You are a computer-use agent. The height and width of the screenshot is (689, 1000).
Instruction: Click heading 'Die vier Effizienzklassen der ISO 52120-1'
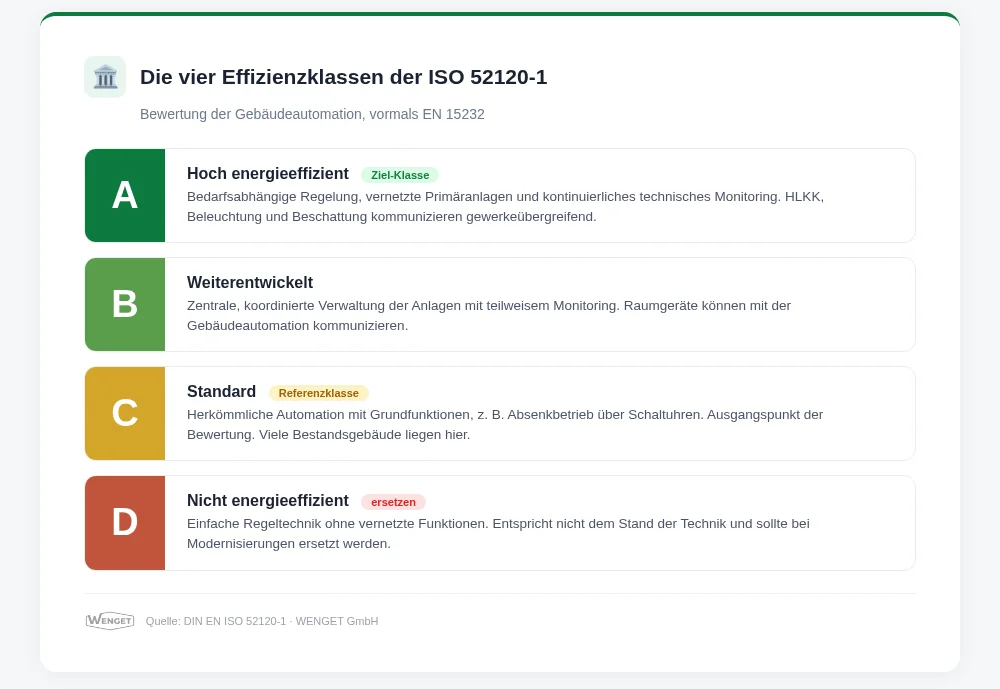coord(343,77)
